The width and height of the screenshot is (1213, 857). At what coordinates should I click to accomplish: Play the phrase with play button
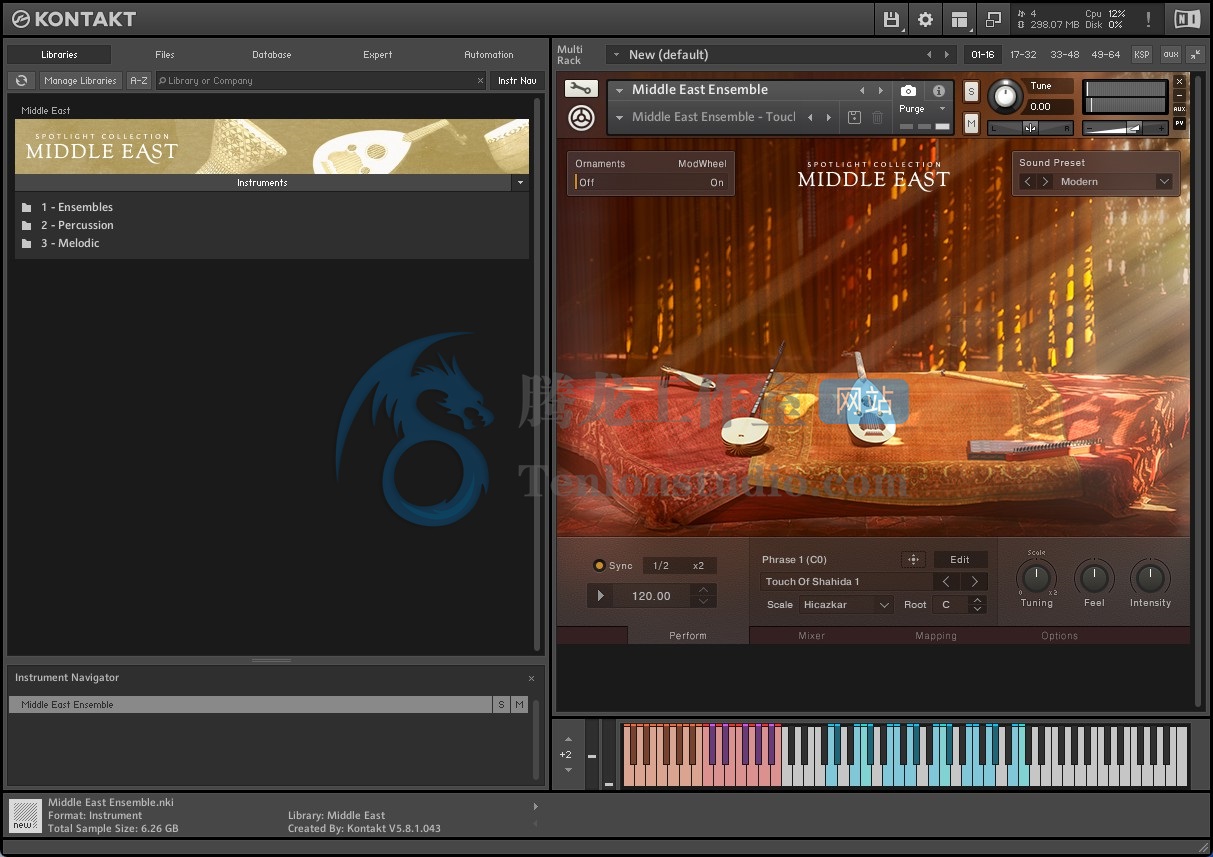pos(601,596)
